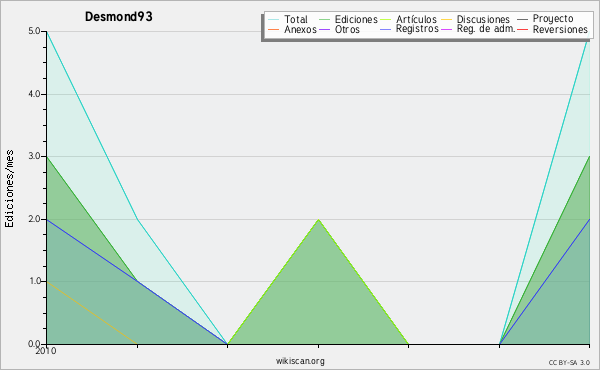Select the 'Ediciones' legend label
The height and width of the screenshot is (370, 600).
pos(356,19)
